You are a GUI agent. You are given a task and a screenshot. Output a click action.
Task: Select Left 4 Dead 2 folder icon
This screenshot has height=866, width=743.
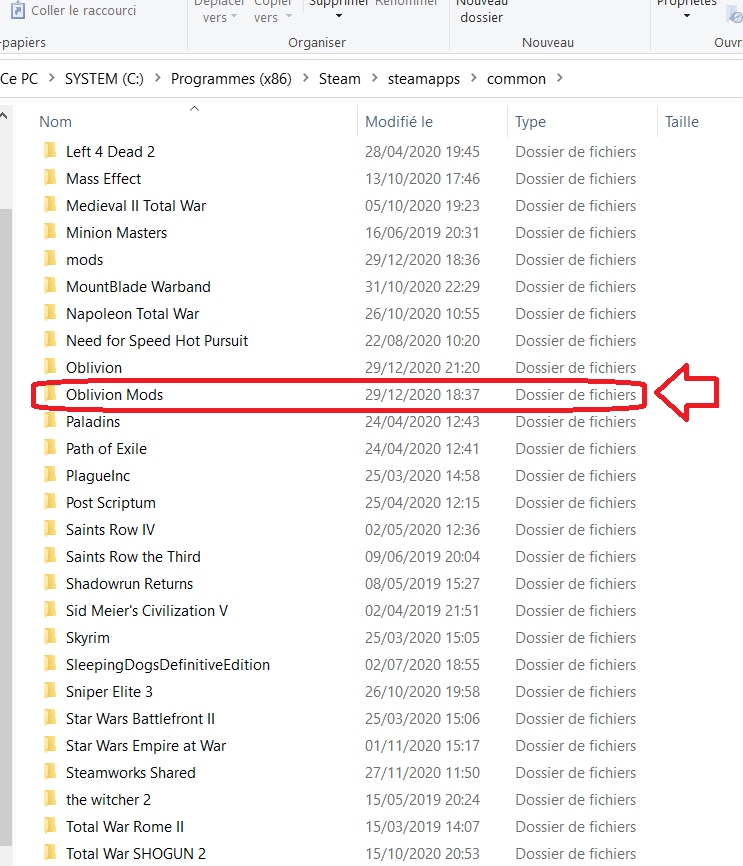pyautogui.click(x=50, y=151)
